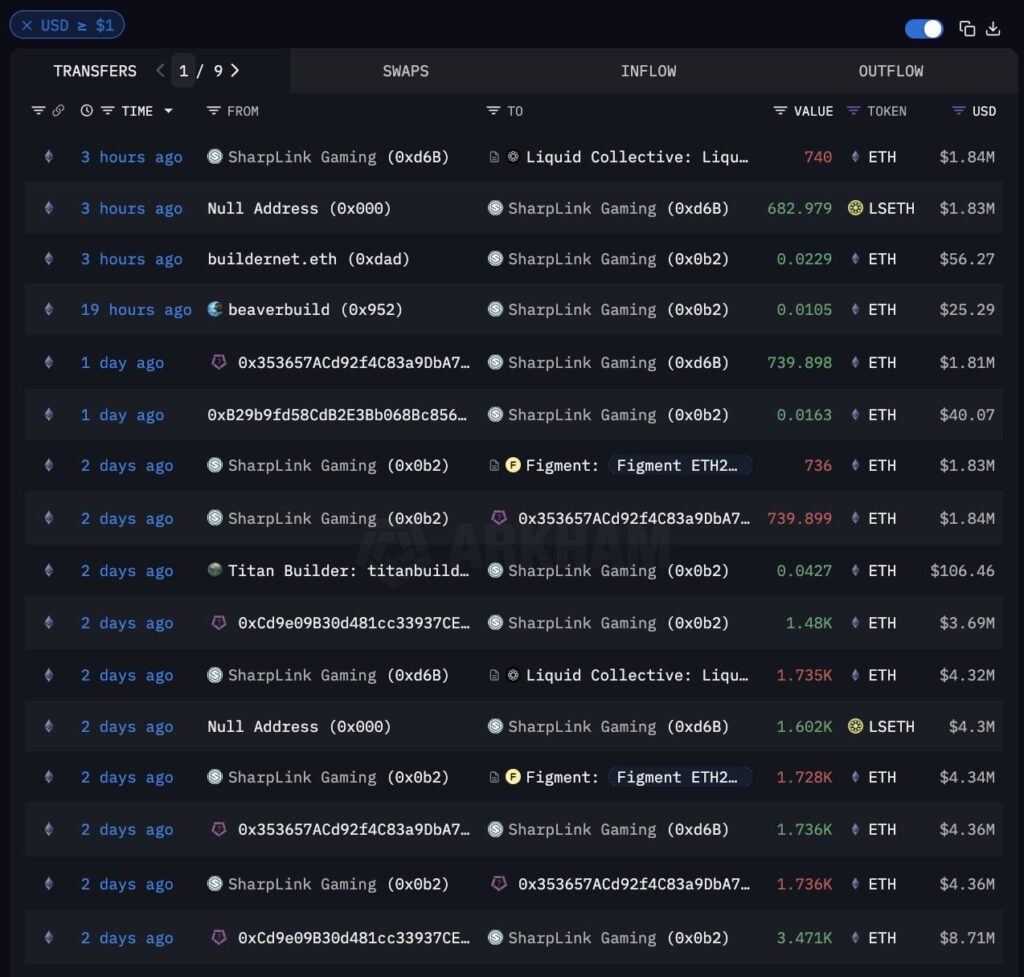Open the chain filter icon in header

coord(39,111)
